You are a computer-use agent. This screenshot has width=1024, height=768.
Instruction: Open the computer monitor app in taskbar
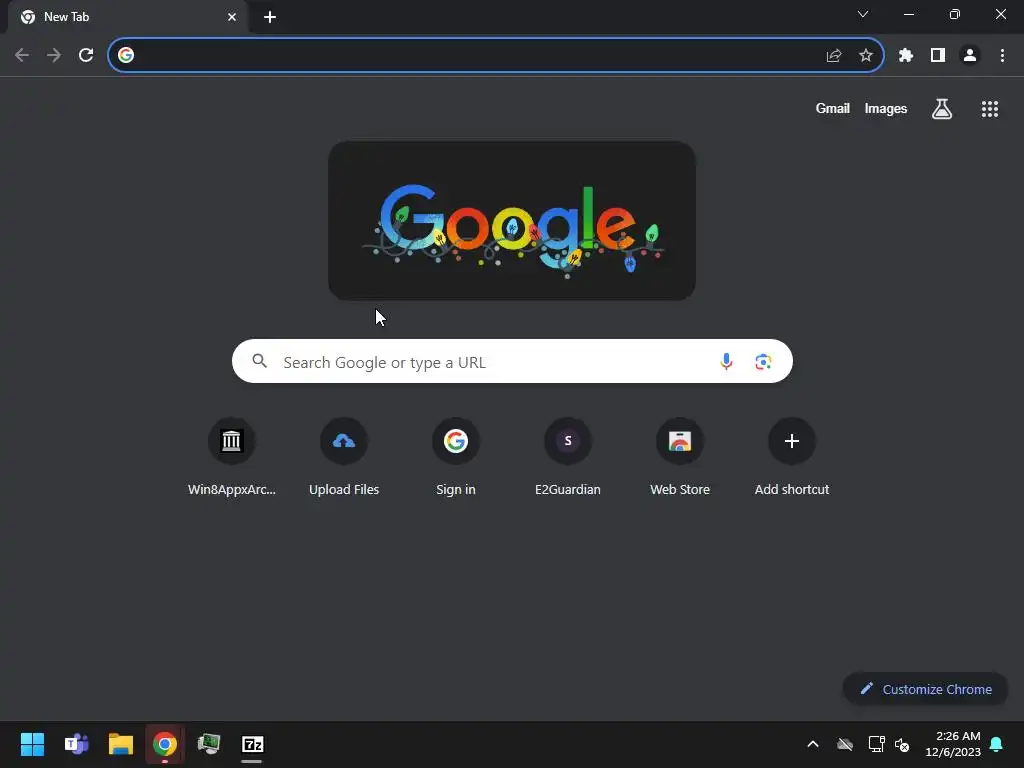click(209, 744)
